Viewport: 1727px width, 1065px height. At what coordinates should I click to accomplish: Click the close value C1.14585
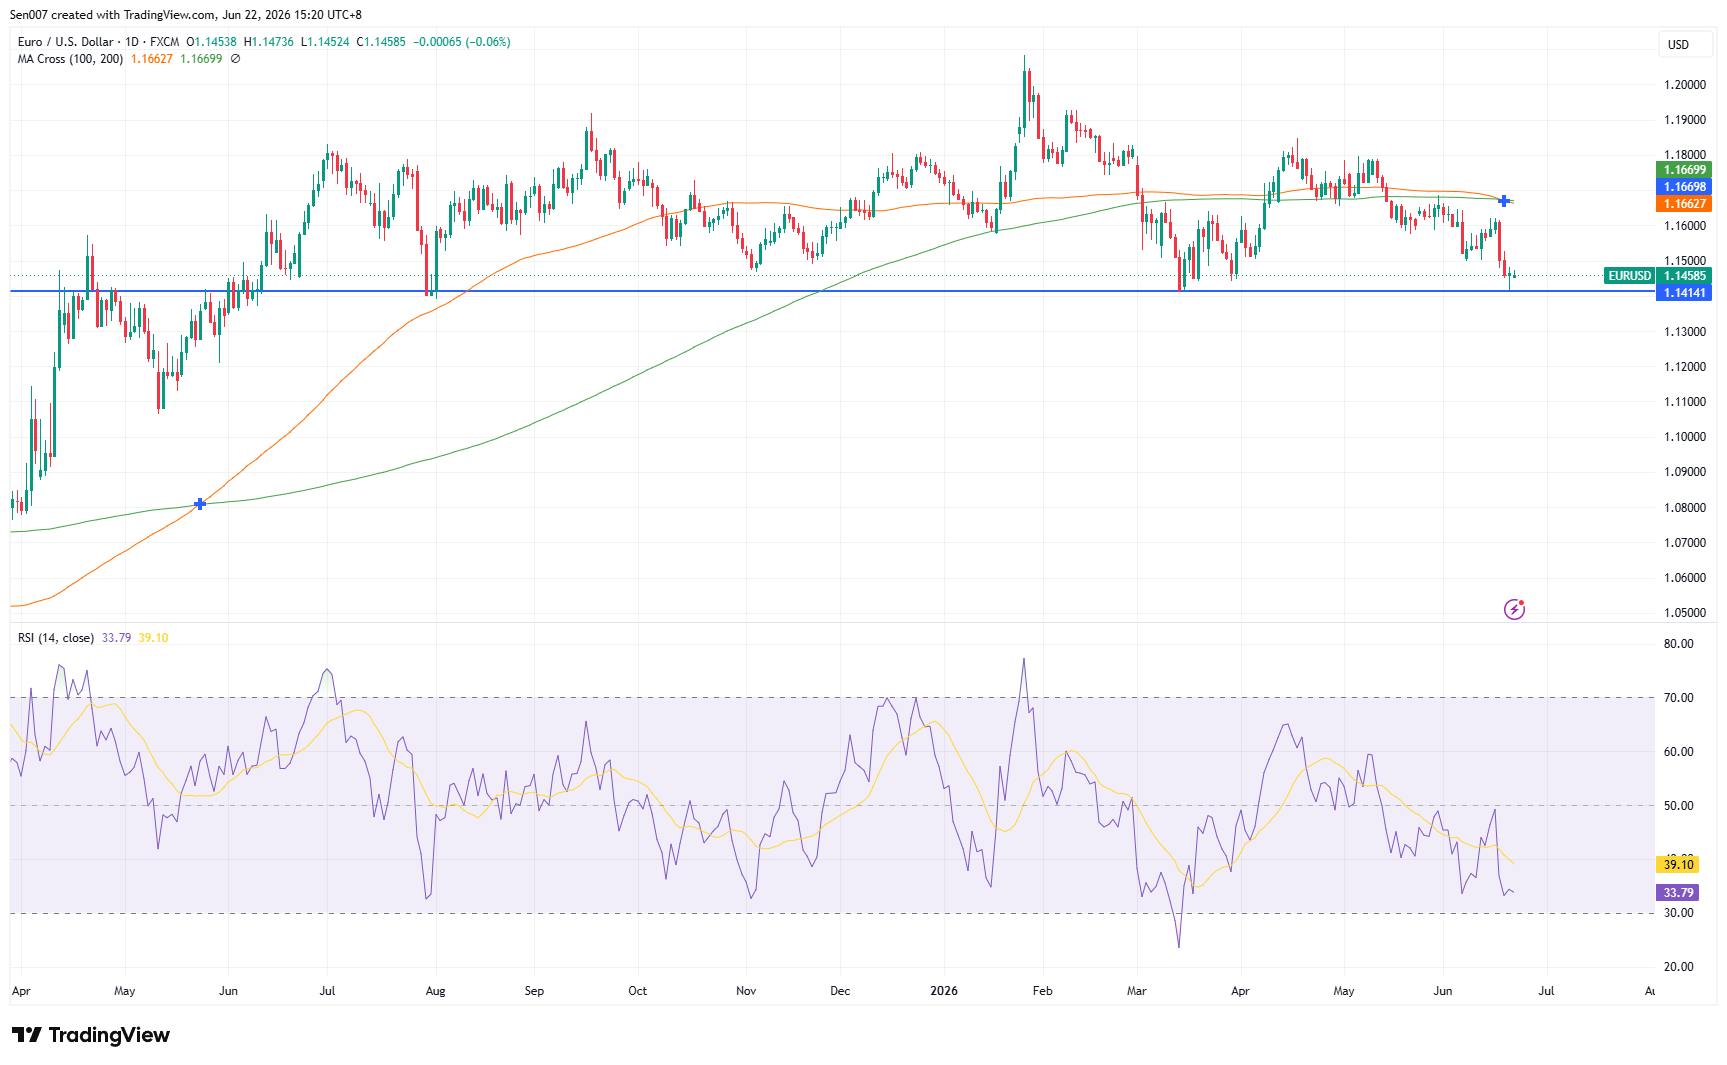click(381, 42)
